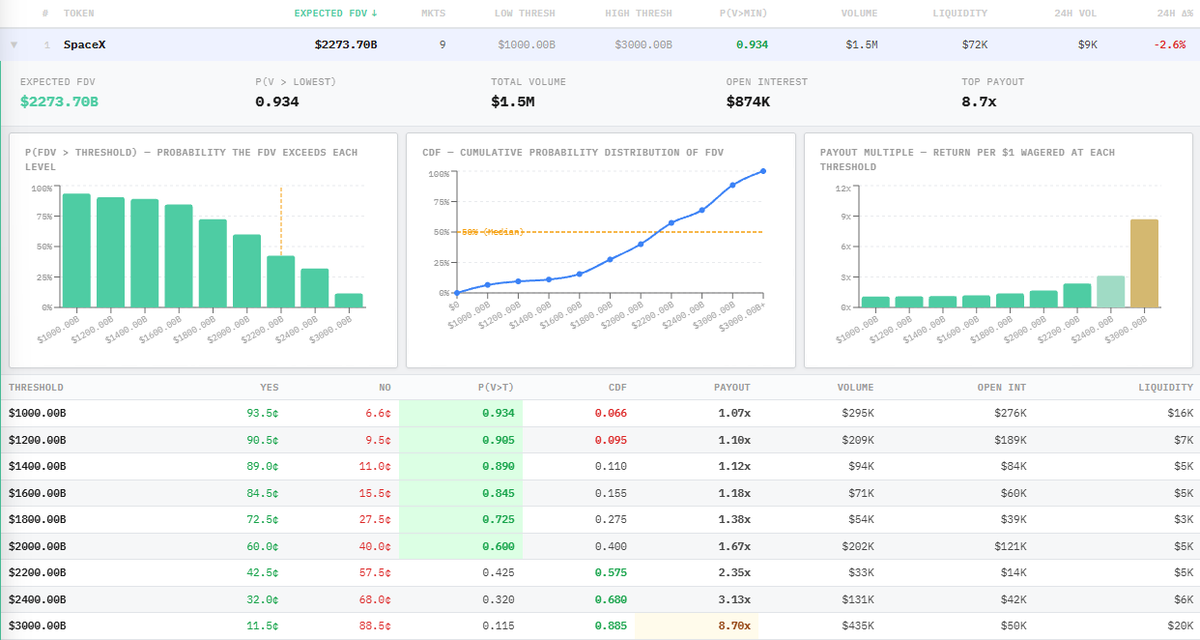Click the OPEN INT column header
1200x640 pixels.
1002,387
